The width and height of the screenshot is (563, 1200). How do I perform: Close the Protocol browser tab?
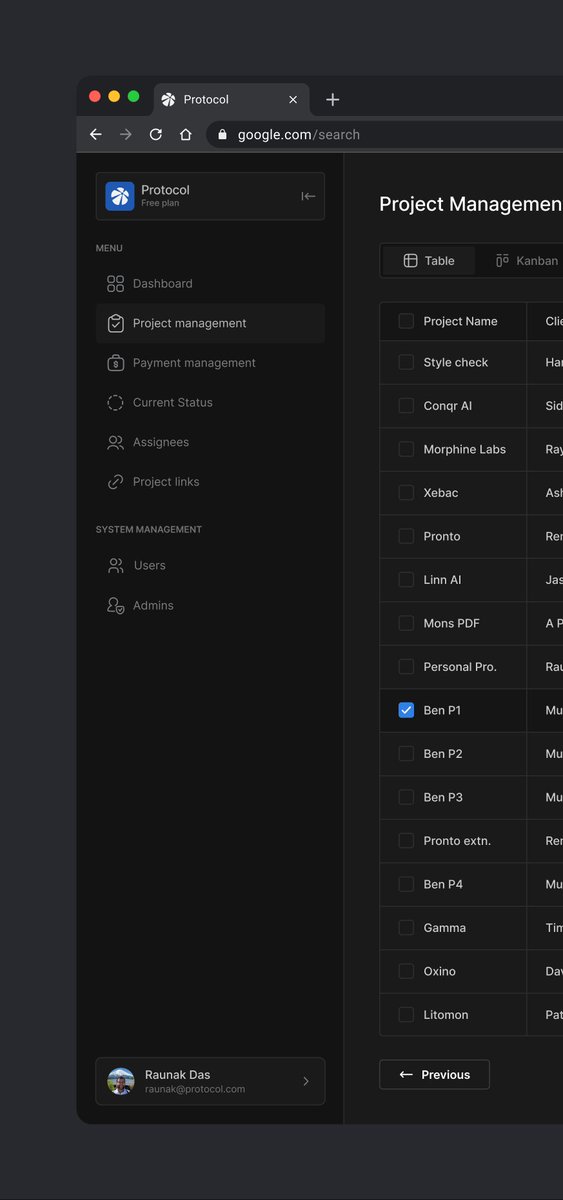293,100
